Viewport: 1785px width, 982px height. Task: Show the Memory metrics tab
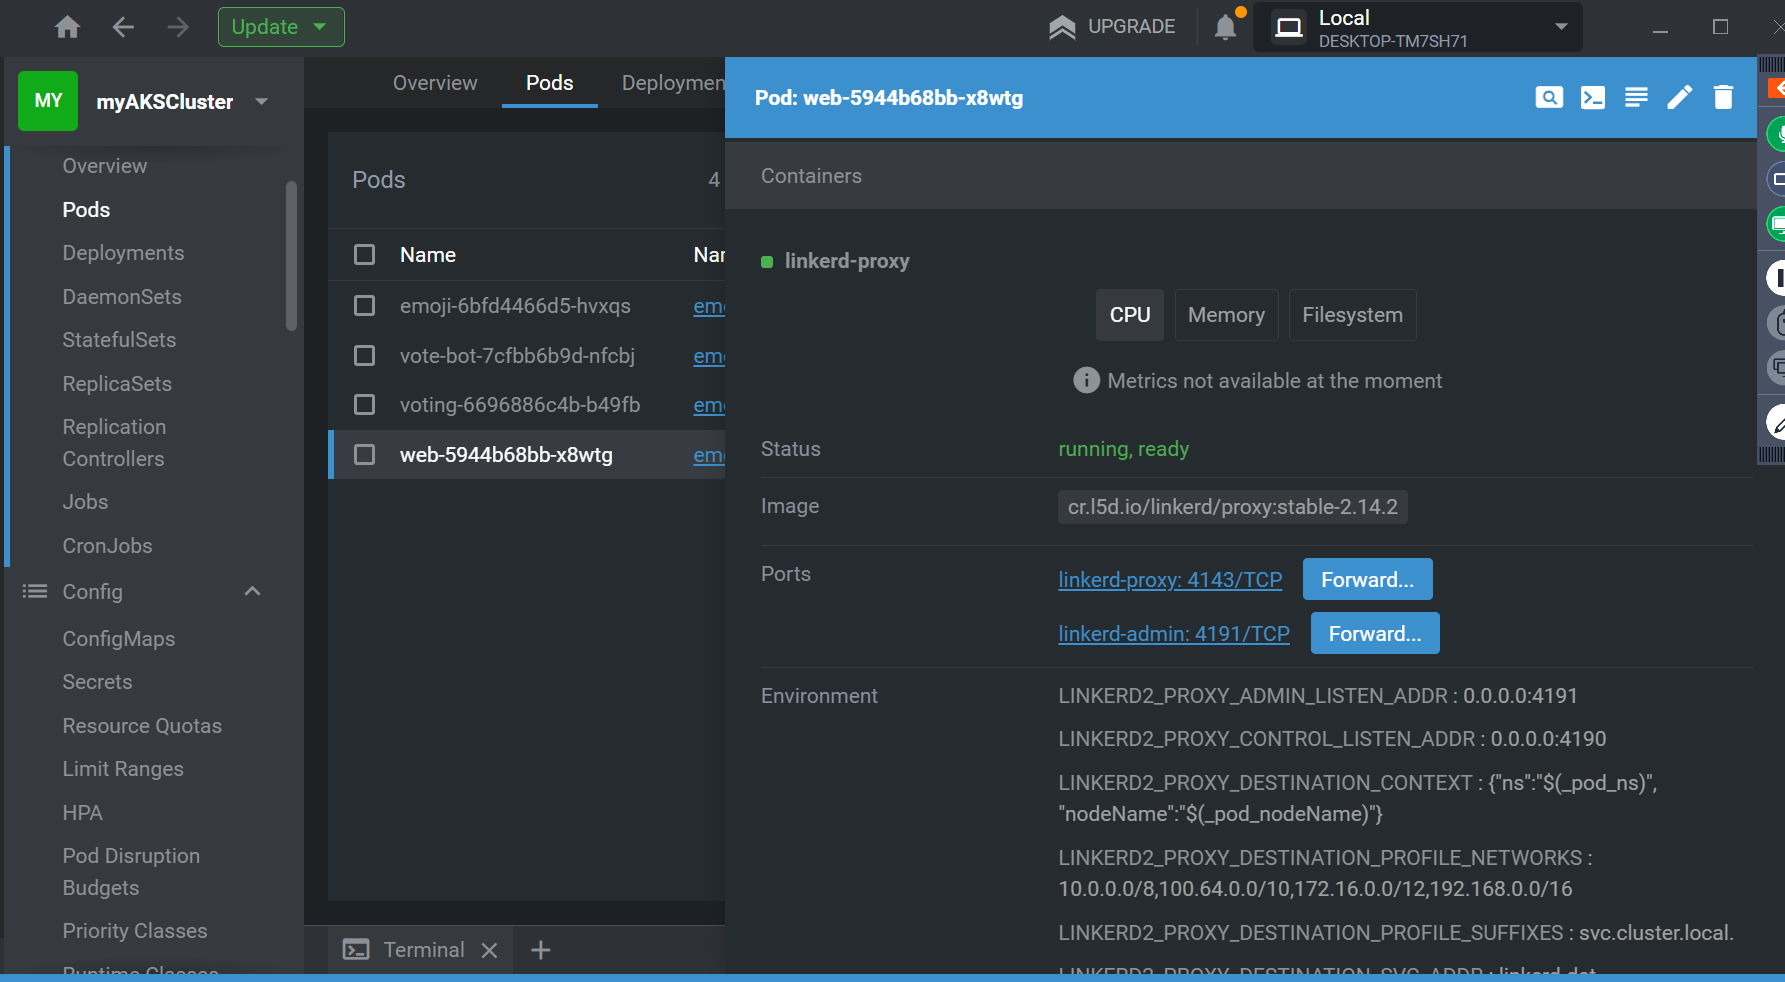[x=1226, y=315]
